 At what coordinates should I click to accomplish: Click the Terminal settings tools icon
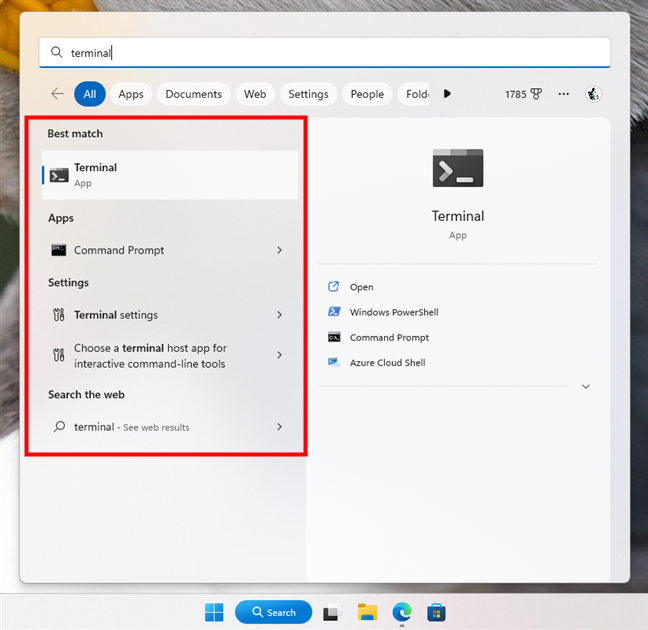coord(58,315)
